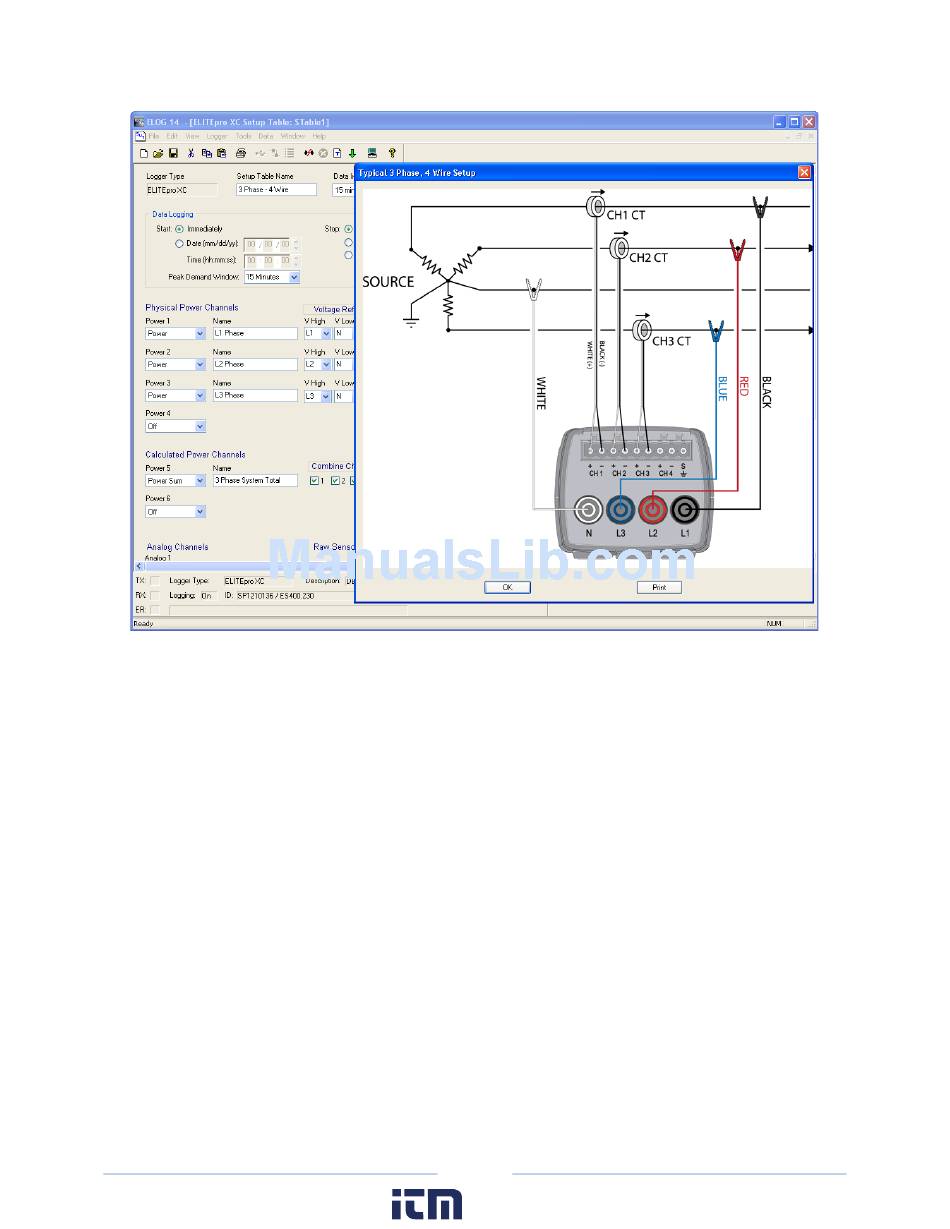Viewport: 950px width, 1229px height.
Task: Click the Cut scissors icon
Action: pos(191,153)
